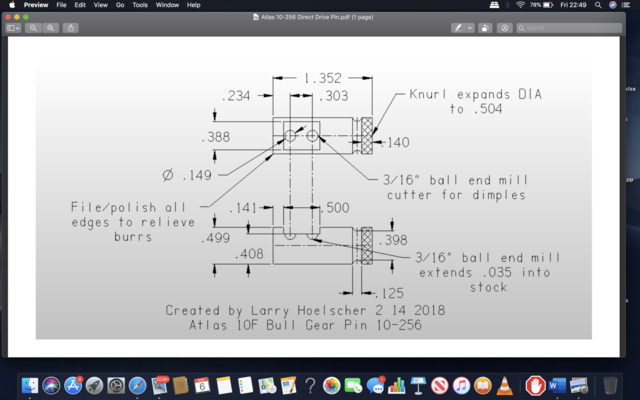The height and width of the screenshot is (400, 640).
Task: Click the Preview app menu
Action: pyautogui.click(x=36, y=5)
